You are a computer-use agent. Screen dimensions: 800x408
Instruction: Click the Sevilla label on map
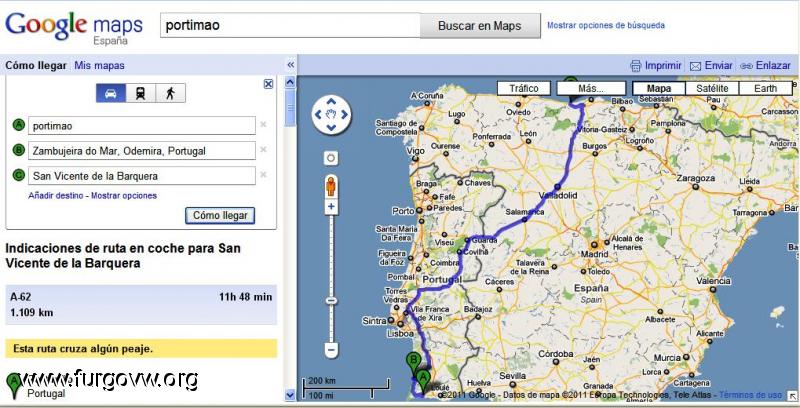513,375
